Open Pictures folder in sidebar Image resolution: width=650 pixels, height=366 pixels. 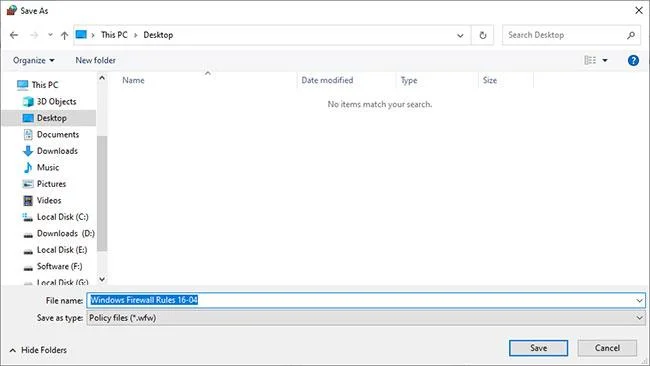coord(51,184)
